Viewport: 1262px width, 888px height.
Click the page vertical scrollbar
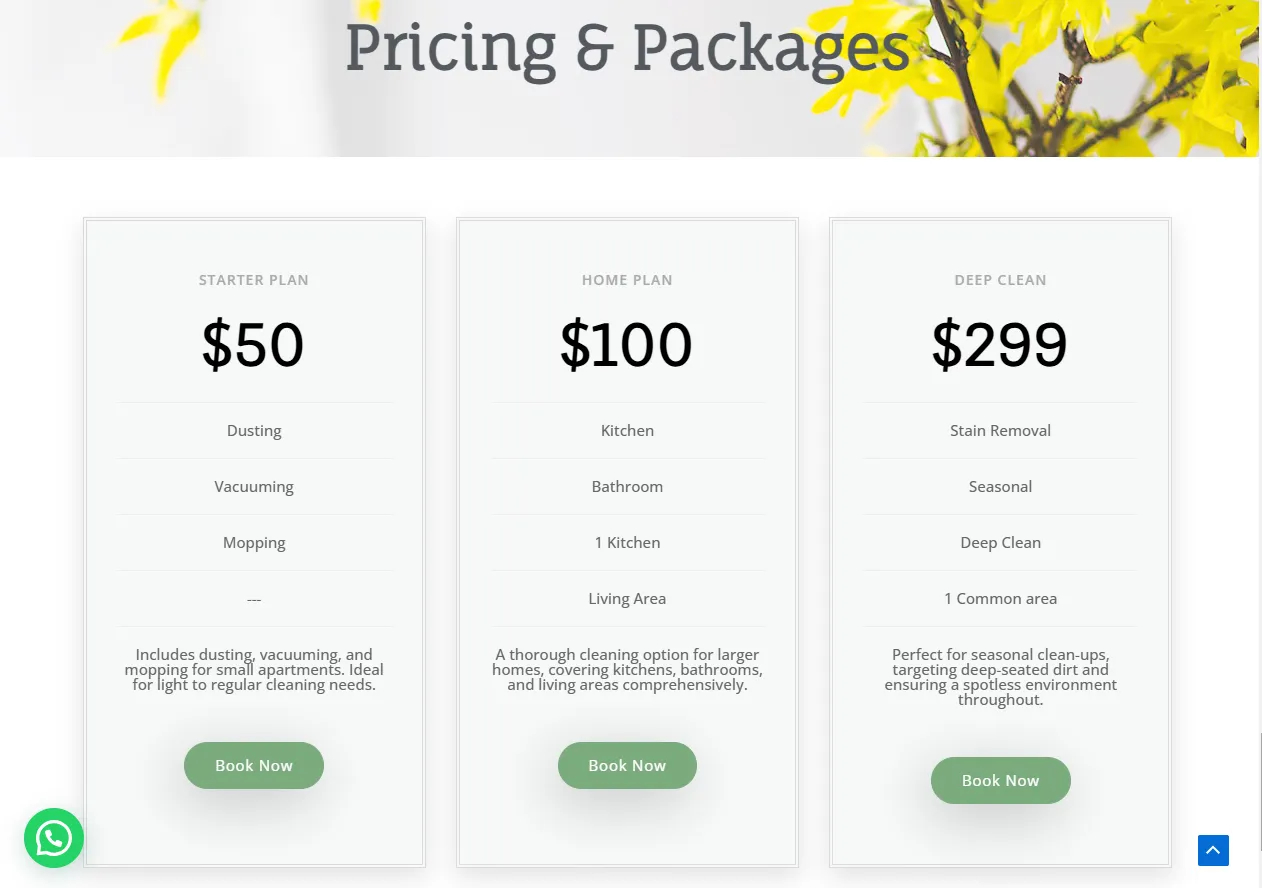(1260, 444)
